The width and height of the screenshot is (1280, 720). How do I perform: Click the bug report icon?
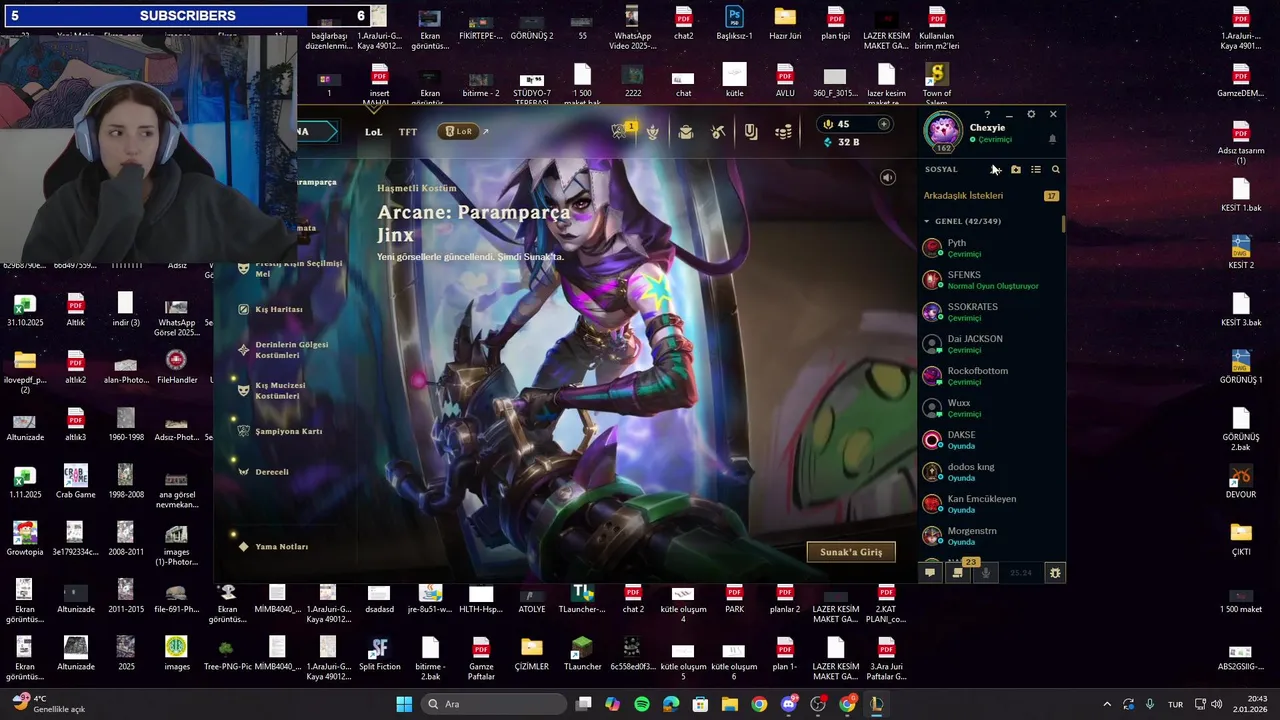1054,573
